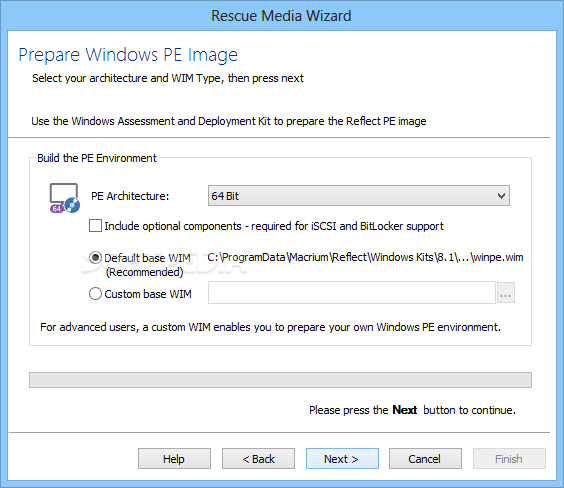The height and width of the screenshot is (488, 564).
Task: Open the browse ellipsis button
Action: pyautogui.click(x=506, y=293)
